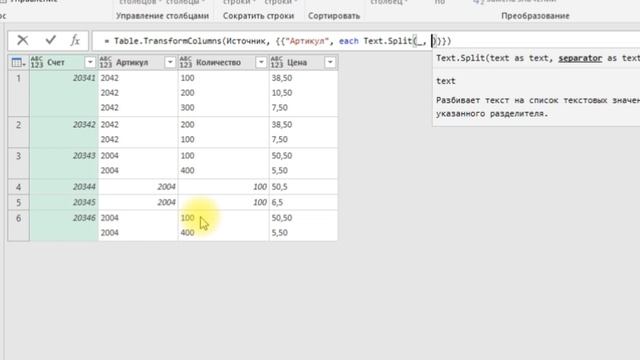Click the separator parameter in the Text.Split tooltip
Image resolution: width=640 pixels, height=360 pixels.
(580, 58)
